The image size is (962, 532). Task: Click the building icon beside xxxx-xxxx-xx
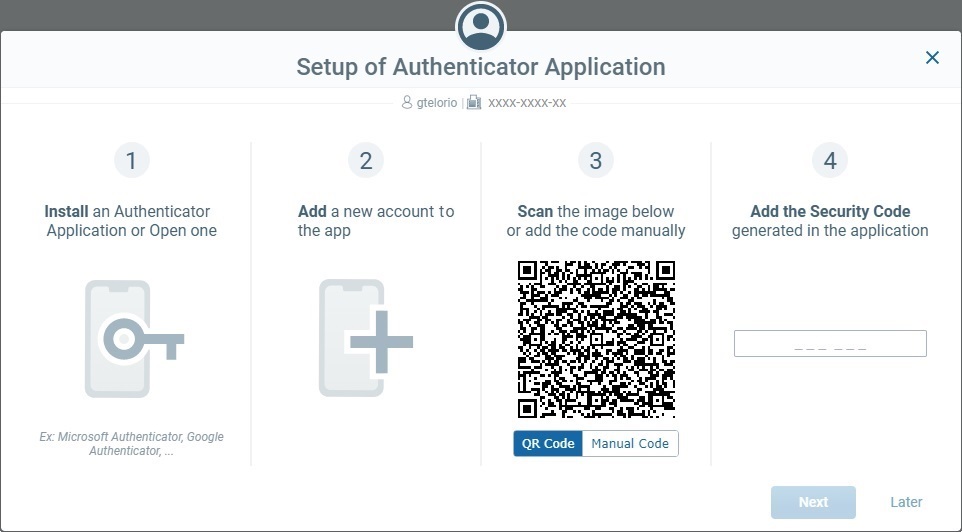[474, 103]
